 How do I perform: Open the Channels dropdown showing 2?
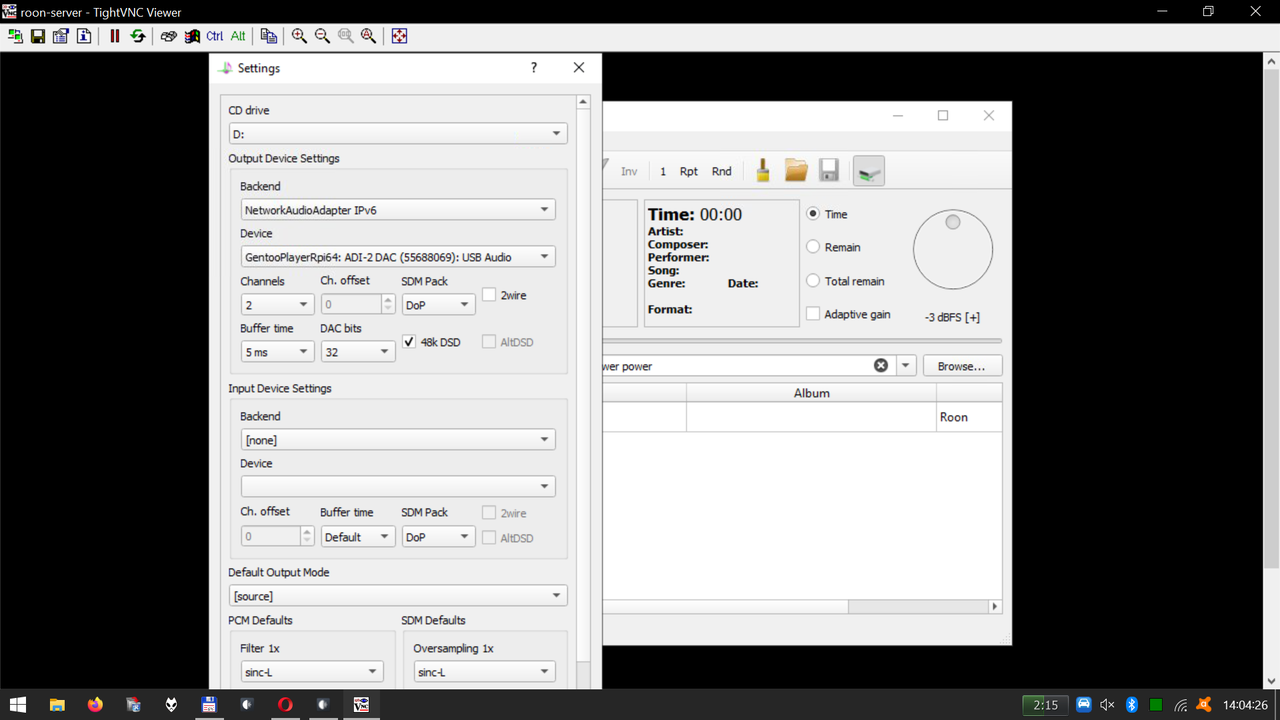tap(277, 304)
